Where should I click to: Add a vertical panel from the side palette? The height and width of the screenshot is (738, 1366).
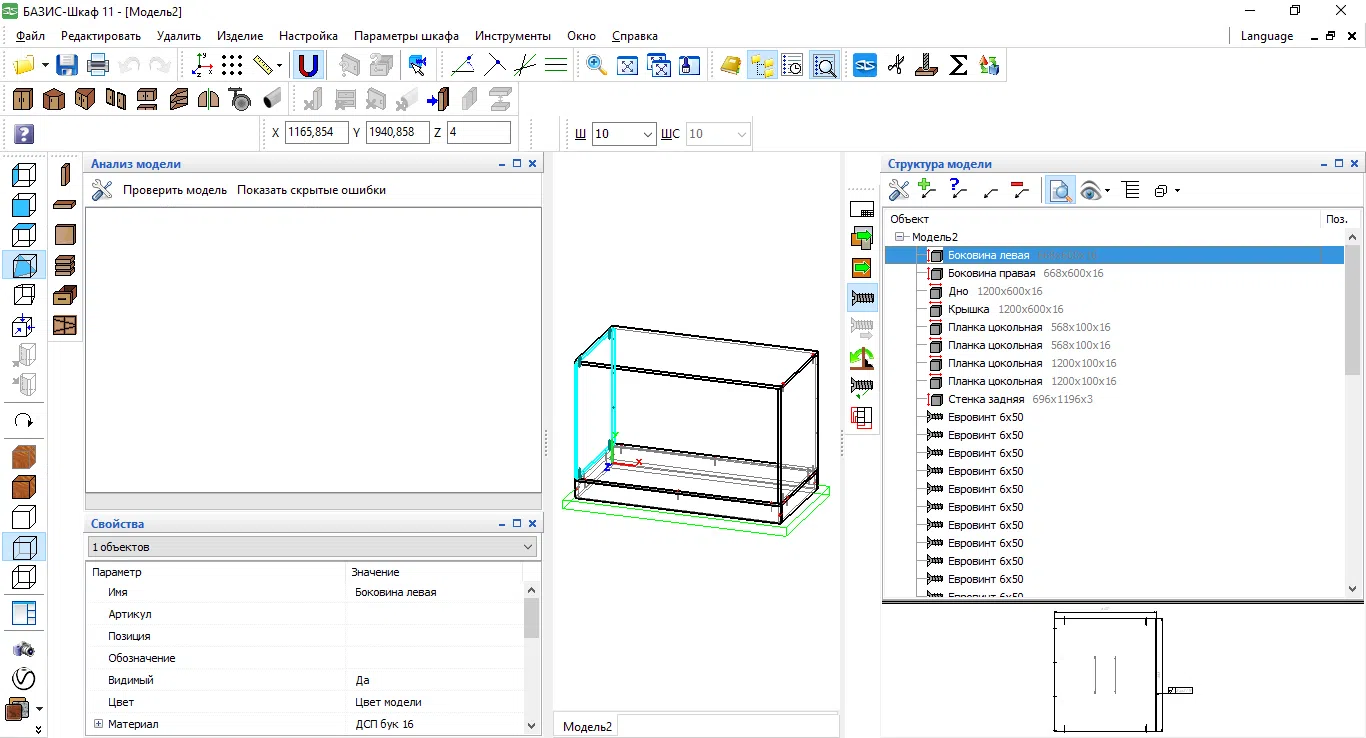[x=65, y=175]
